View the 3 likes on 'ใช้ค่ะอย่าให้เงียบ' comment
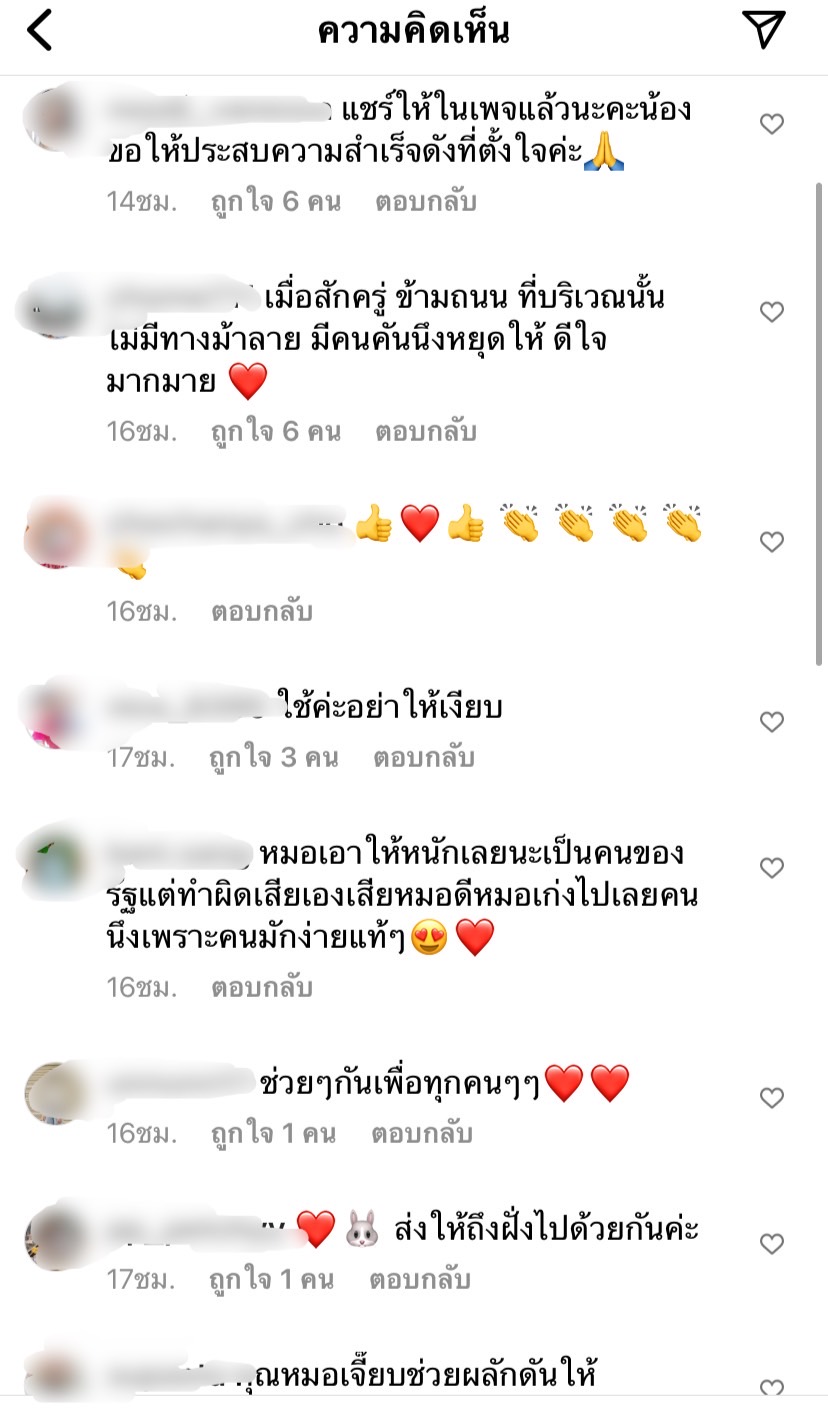The image size is (828, 1410). point(274,758)
